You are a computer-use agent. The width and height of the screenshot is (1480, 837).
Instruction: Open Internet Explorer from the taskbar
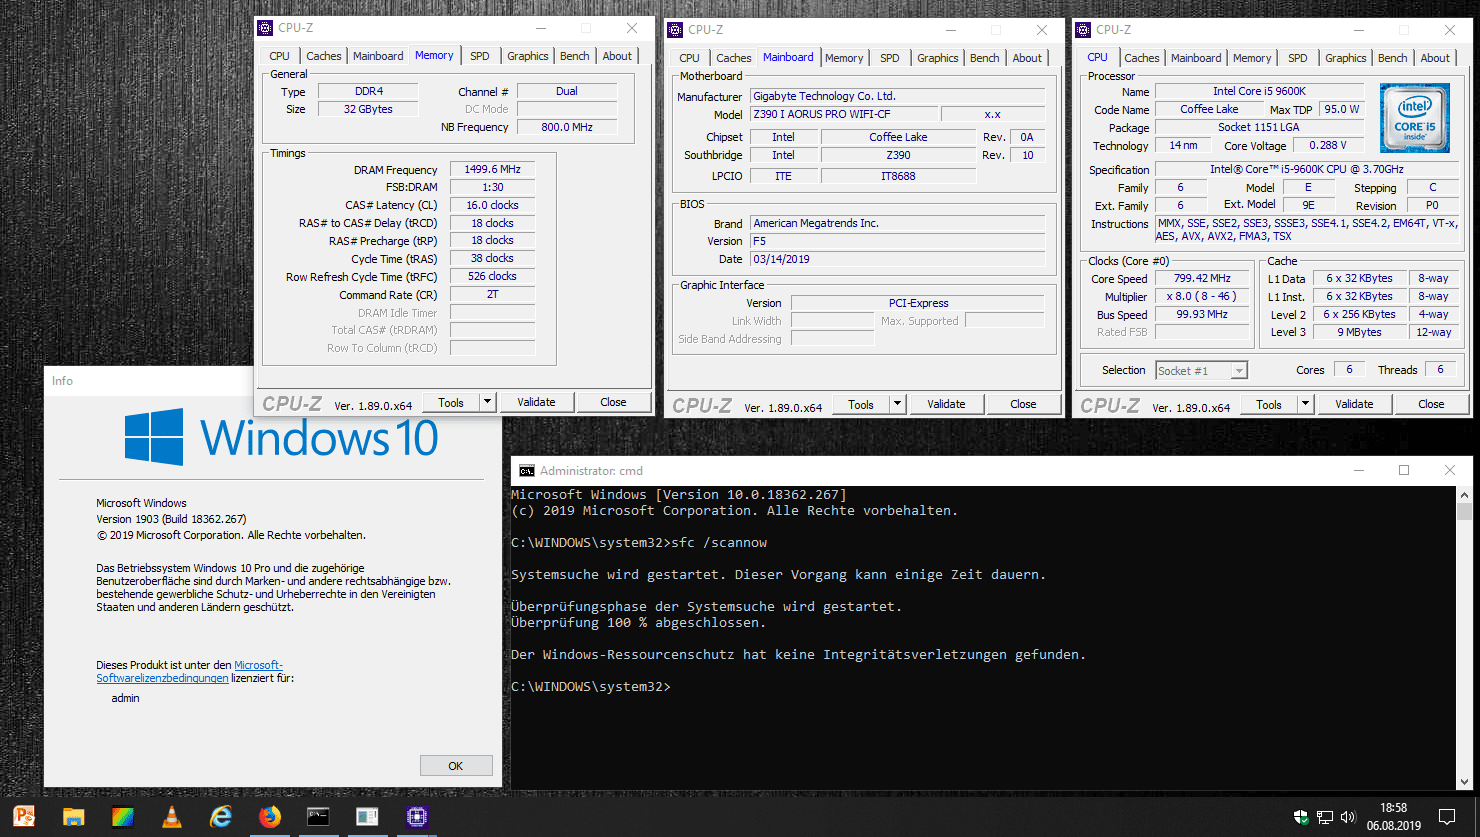click(221, 816)
